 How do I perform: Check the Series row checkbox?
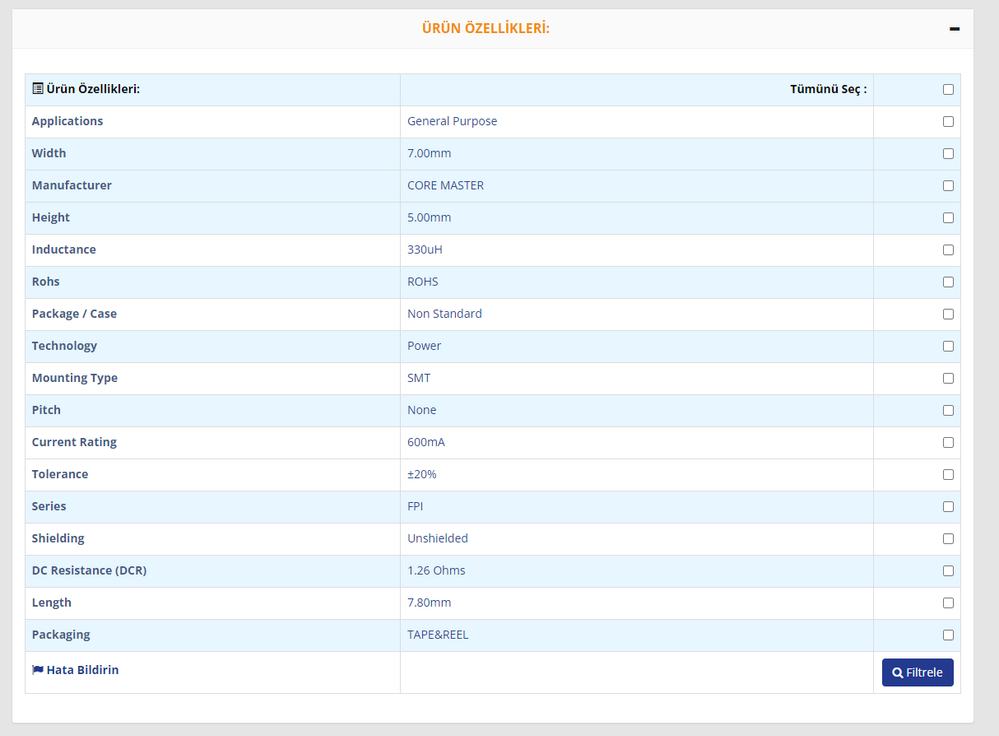[948, 507]
